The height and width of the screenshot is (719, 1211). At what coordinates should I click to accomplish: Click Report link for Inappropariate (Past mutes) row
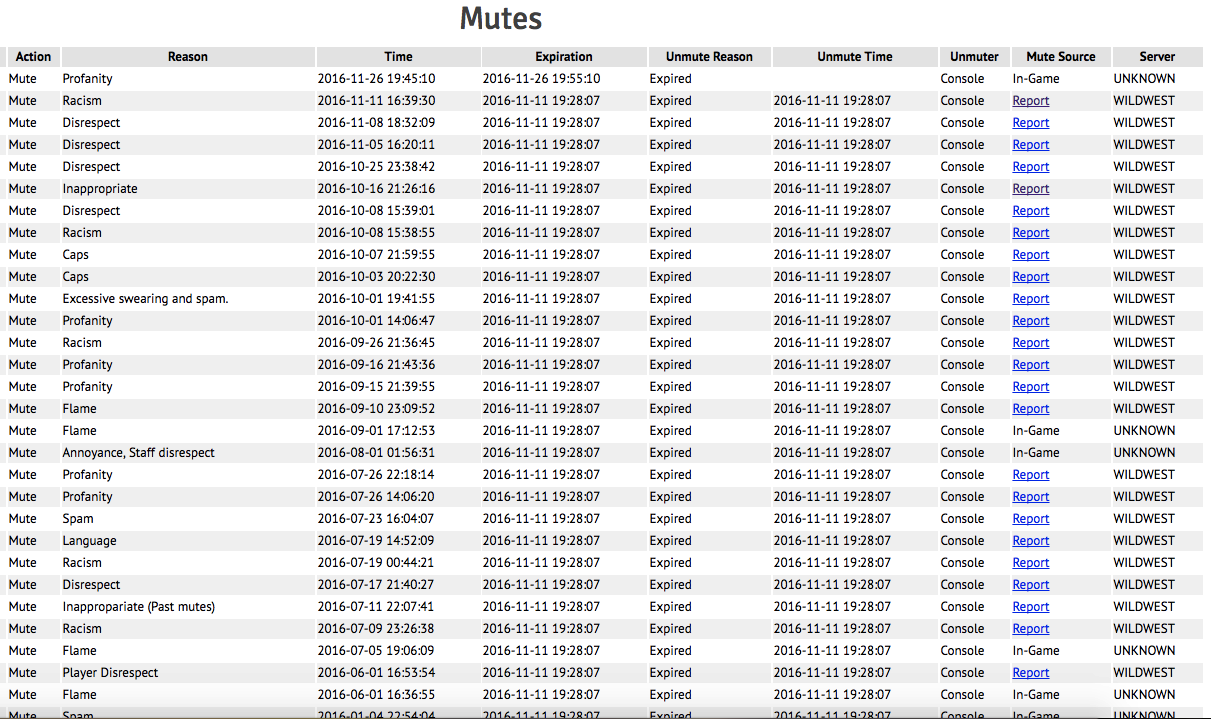tap(1030, 607)
